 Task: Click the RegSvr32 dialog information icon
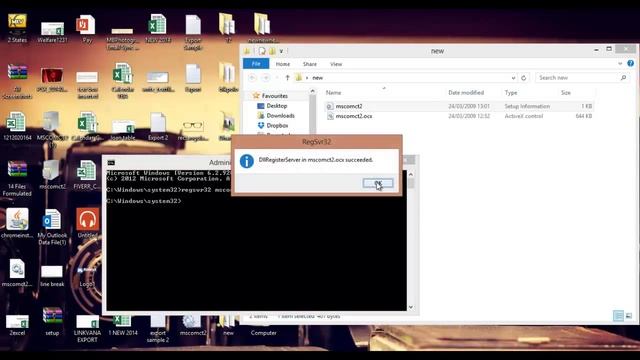[247, 161]
